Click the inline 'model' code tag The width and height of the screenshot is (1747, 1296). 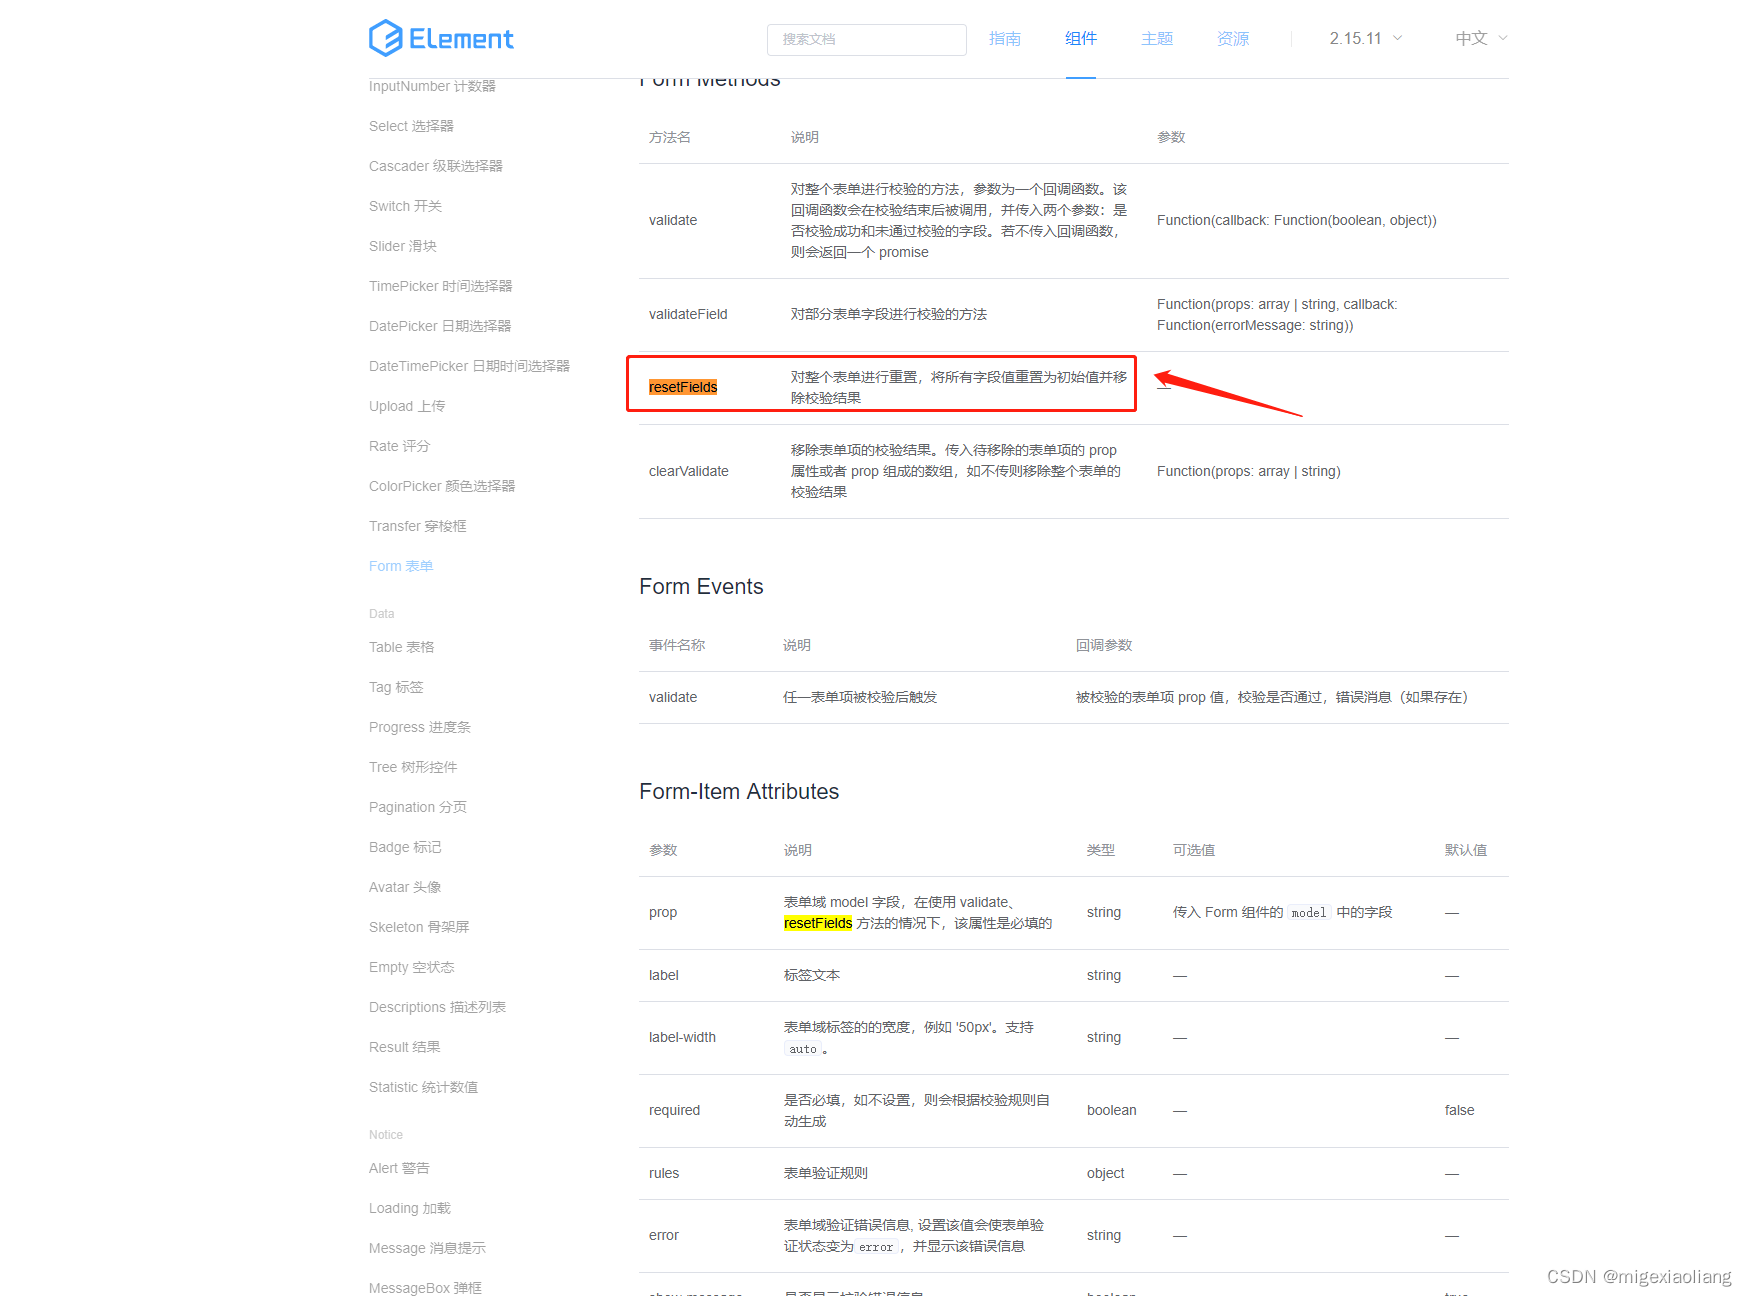(1309, 912)
